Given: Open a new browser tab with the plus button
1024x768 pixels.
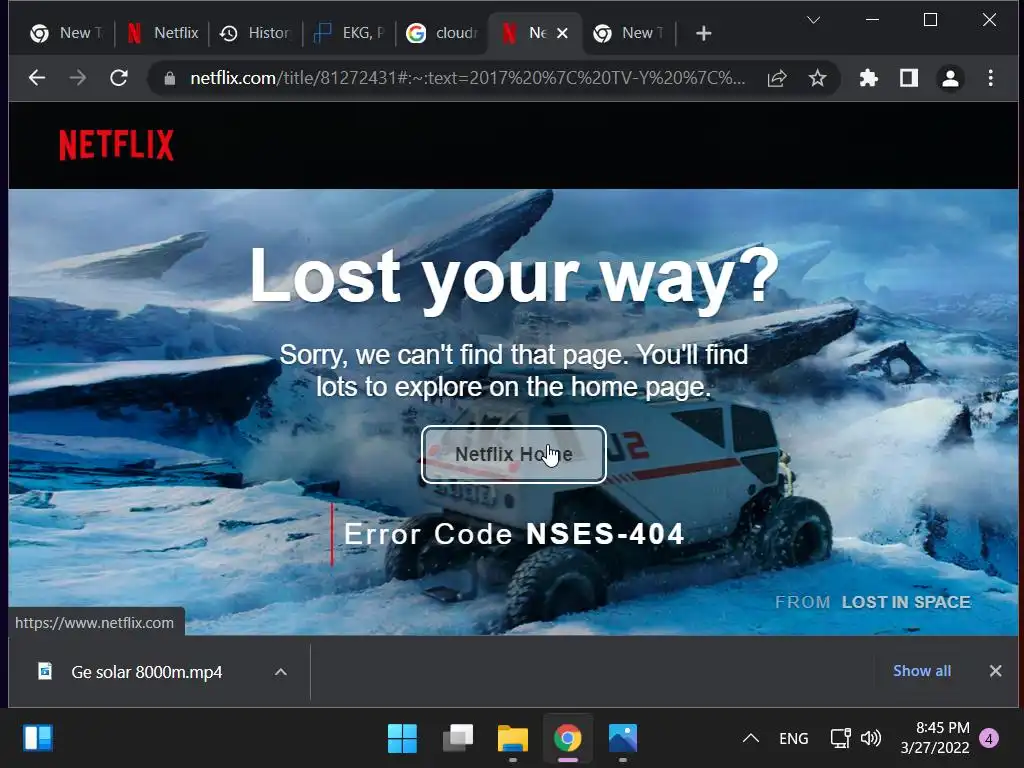Looking at the screenshot, I should click(x=703, y=33).
